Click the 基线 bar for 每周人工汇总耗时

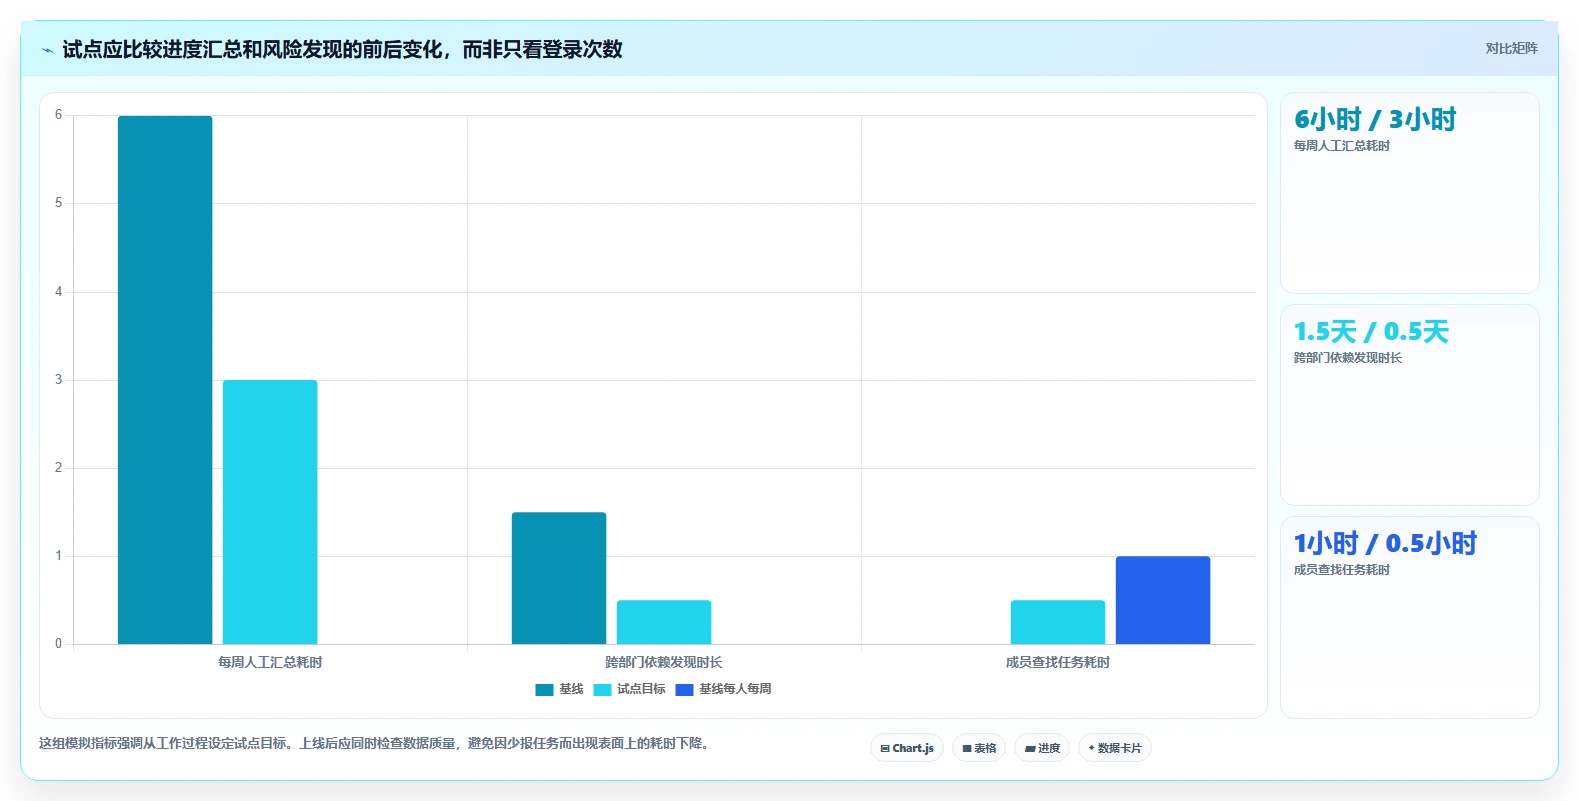pos(165,380)
